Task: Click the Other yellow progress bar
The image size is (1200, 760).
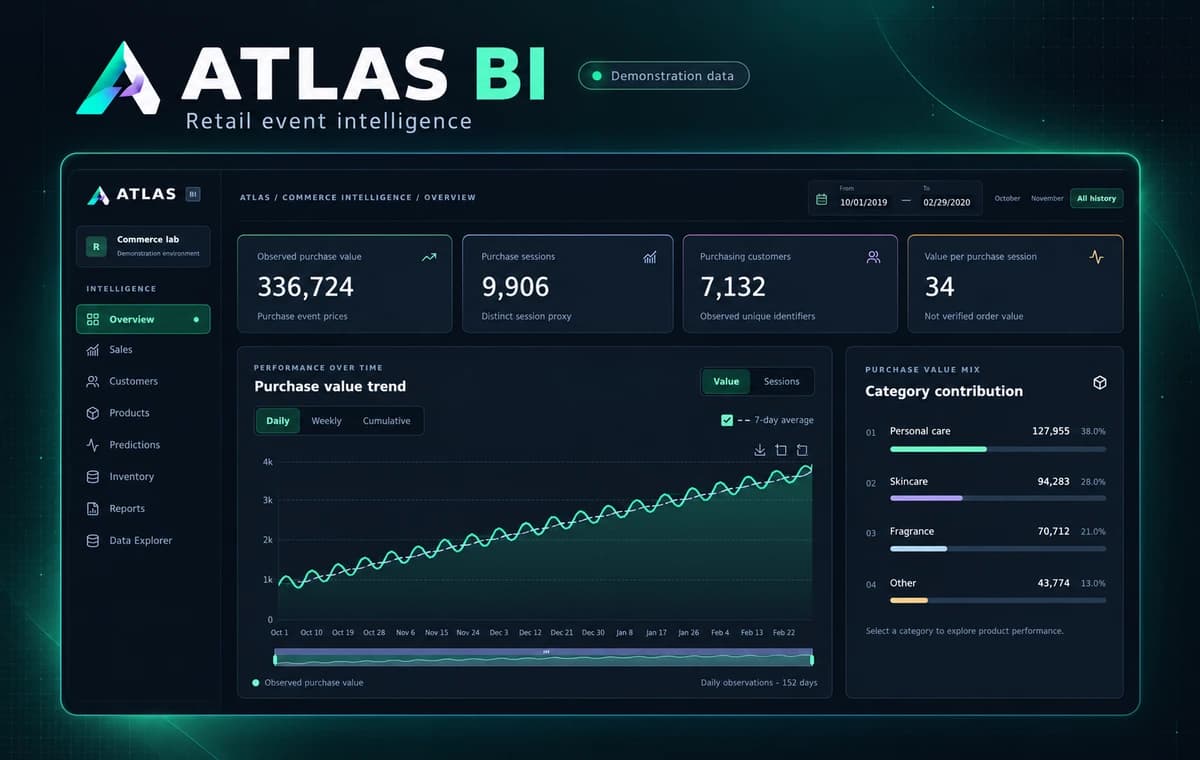Action: (x=998, y=600)
